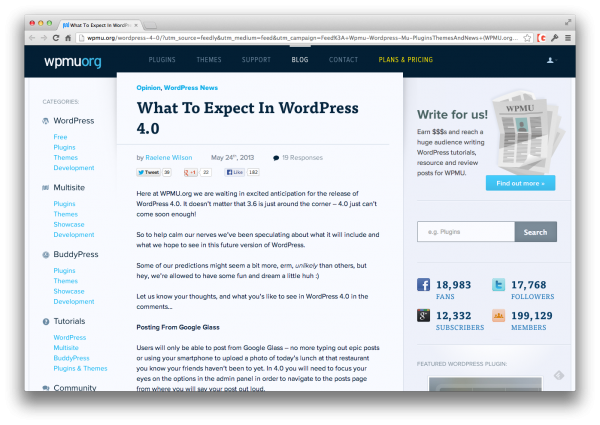The height and width of the screenshot is (425, 600).
Task: Click the May 24th, 2013 date
Action: point(232,158)
